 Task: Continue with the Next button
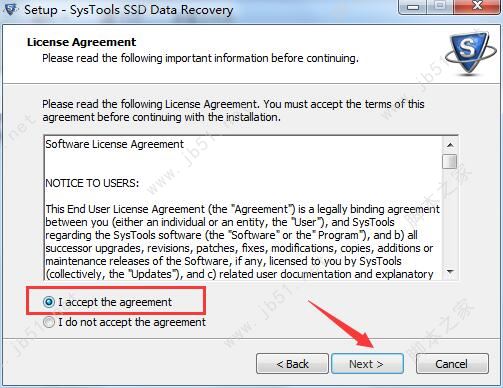click(367, 364)
